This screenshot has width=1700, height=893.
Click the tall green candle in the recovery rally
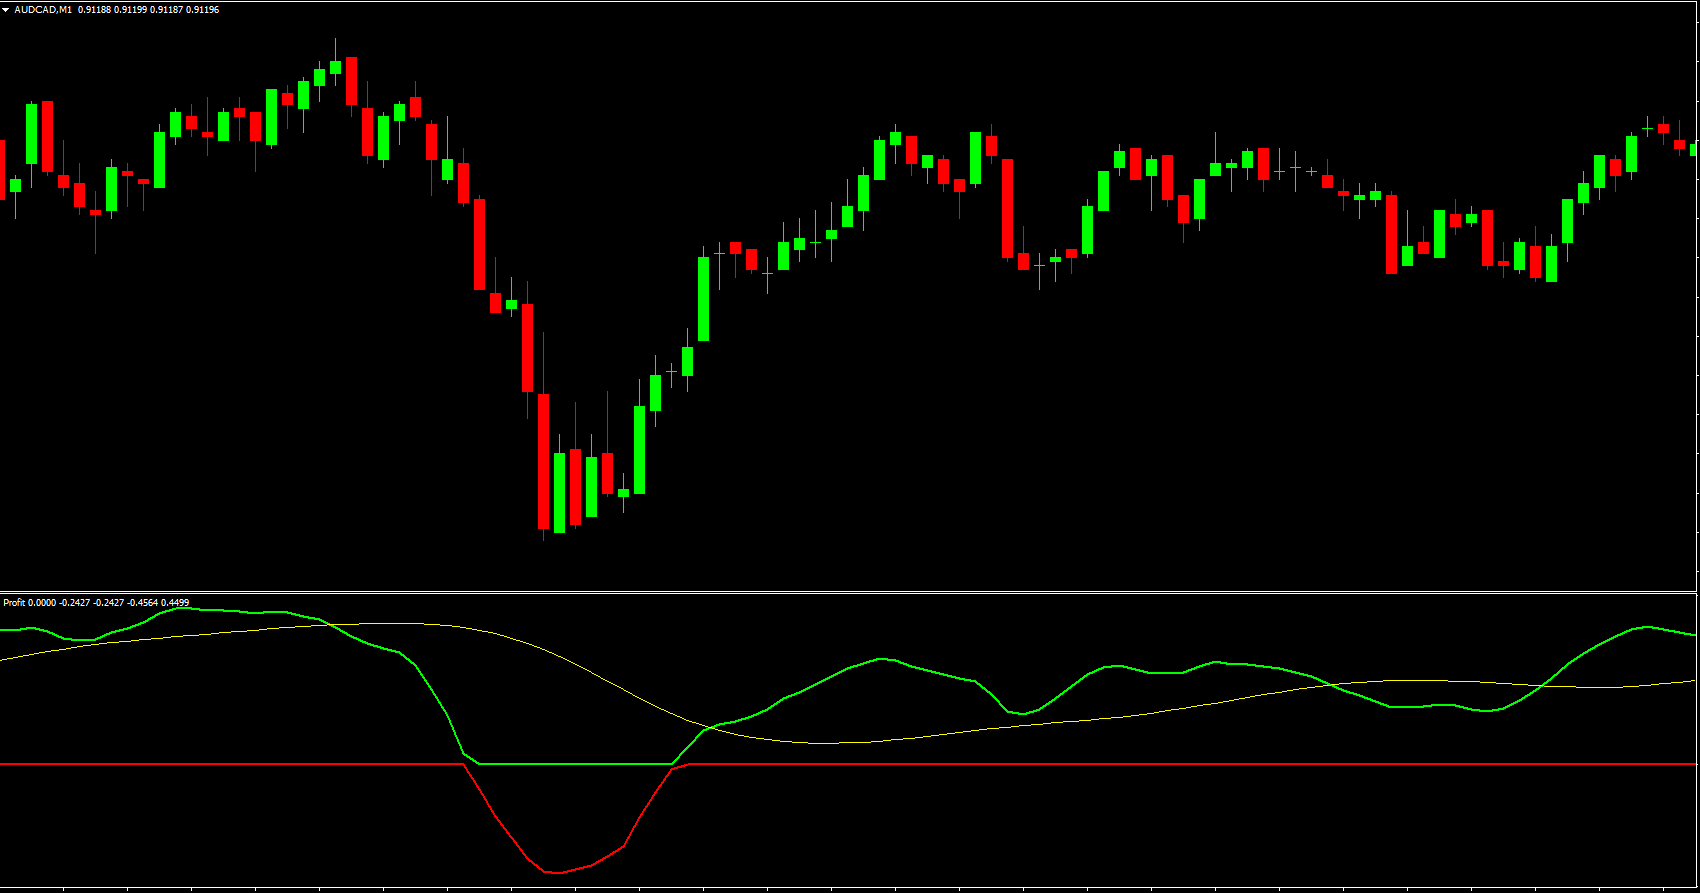pyautogui.click(x=704, y=298)
